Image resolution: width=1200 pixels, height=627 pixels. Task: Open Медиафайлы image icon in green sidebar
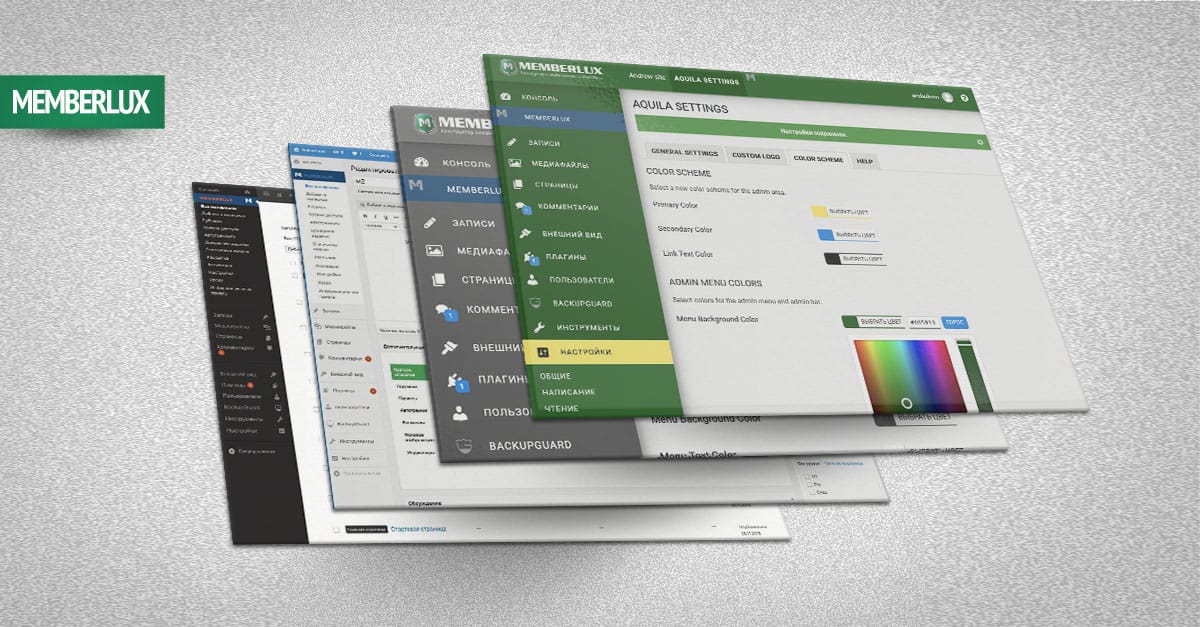point(514,163)
